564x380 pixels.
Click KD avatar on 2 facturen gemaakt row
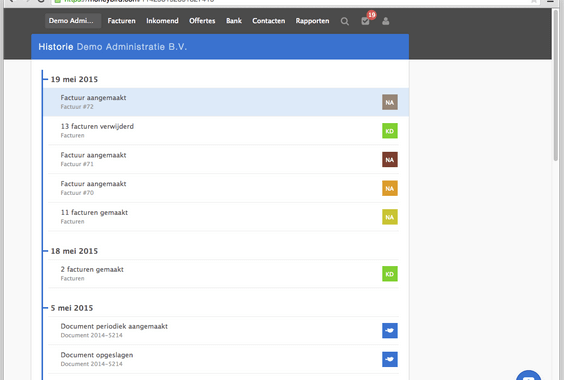(x=390, y=274)
